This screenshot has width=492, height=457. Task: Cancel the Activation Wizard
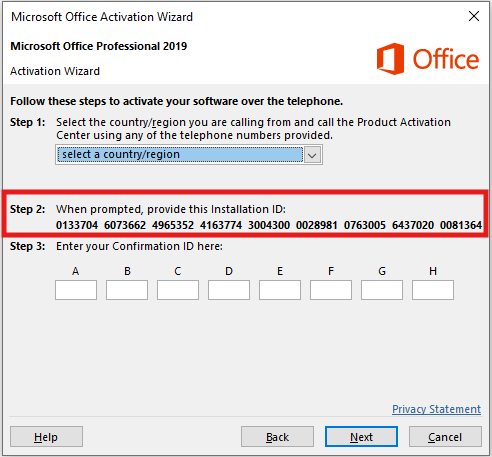[445, 437]
